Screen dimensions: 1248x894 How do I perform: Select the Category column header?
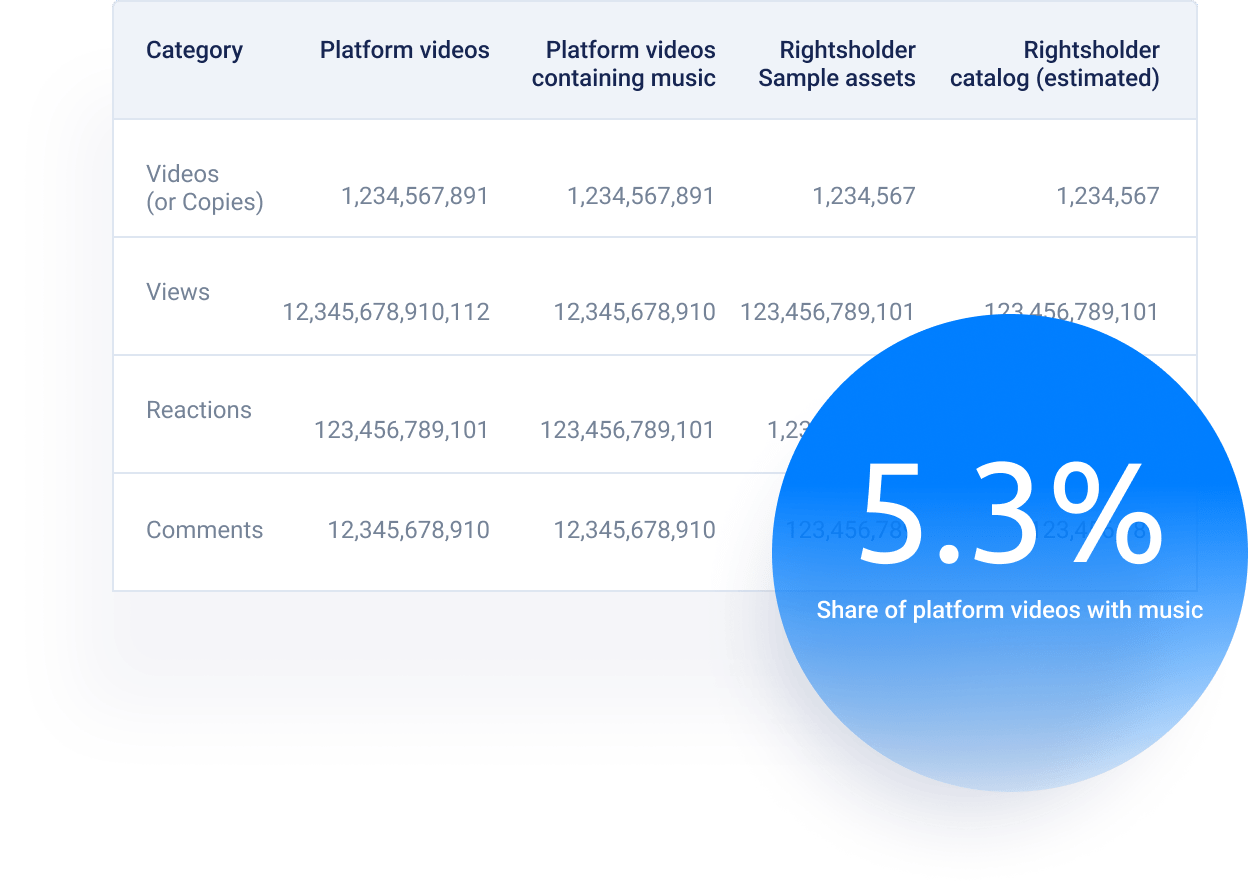[x=195, y=50]
